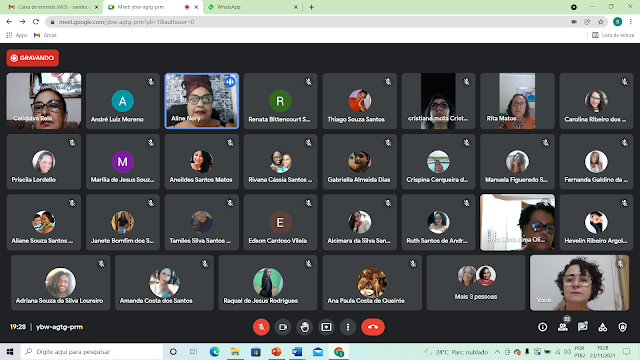The image size is (640, 360).
Task: Click André Luiz Moreno's avatar tile
Action: 122,101
